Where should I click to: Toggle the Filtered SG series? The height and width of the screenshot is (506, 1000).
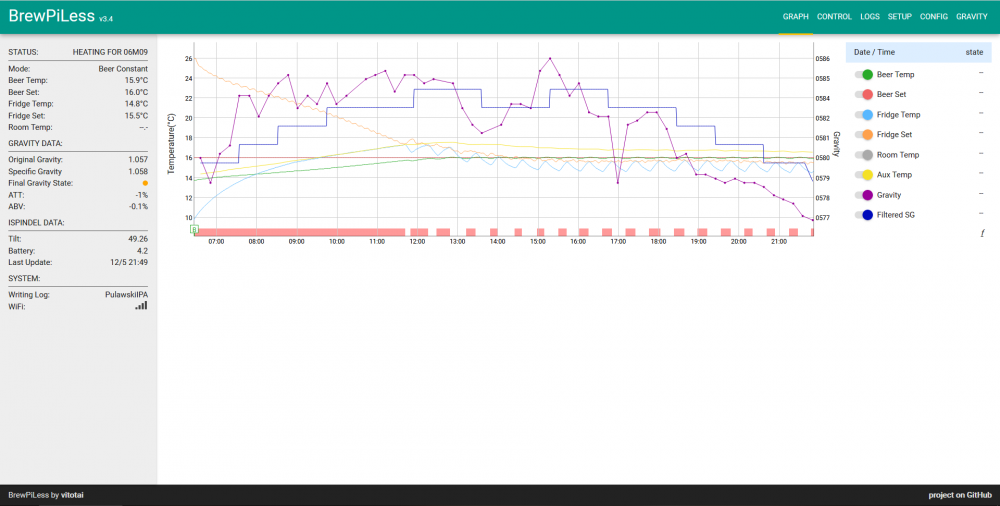(x=863, y=215)
